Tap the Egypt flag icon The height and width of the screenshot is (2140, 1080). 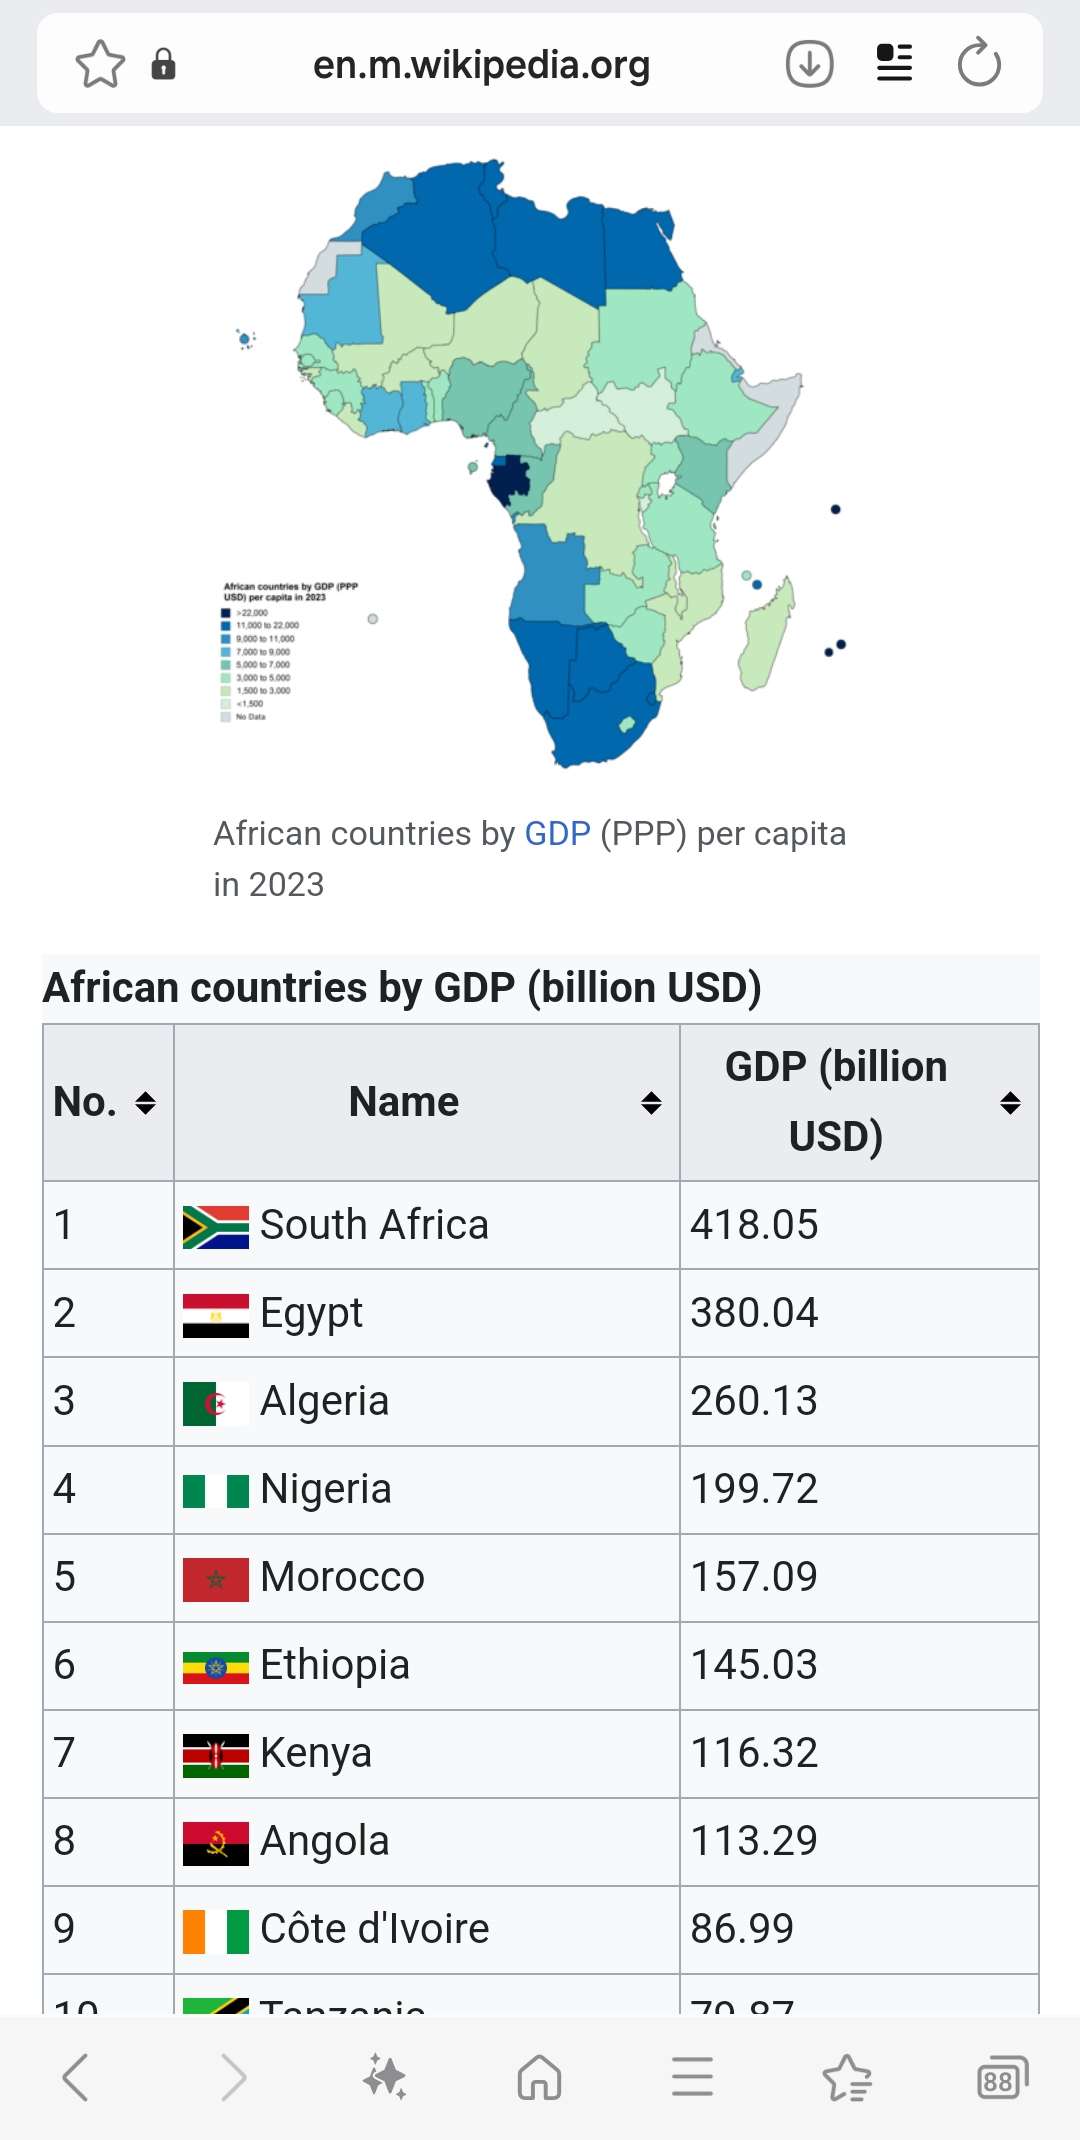[x=215, y=1314]
